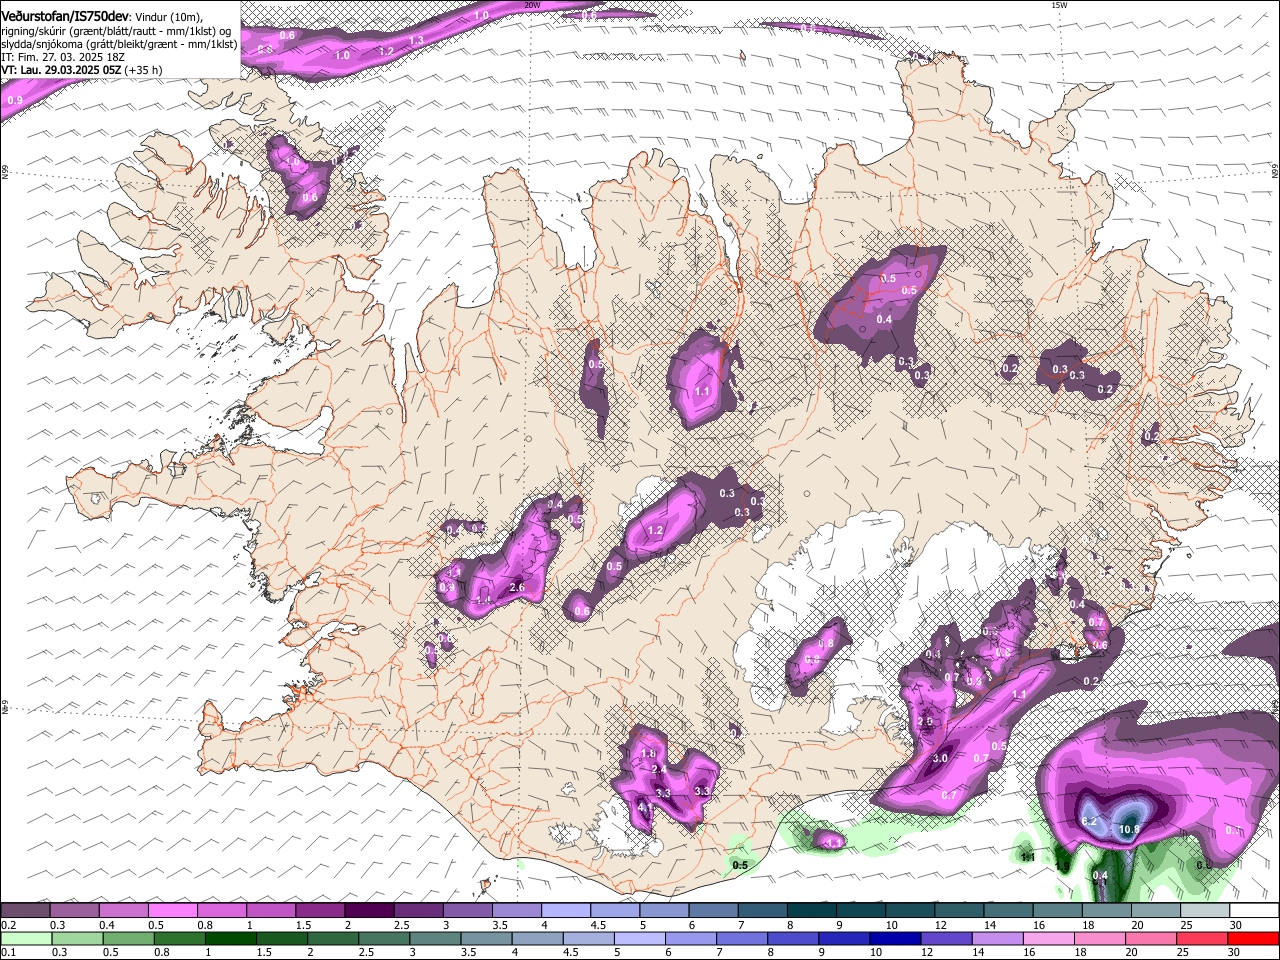1280x960 pixels.
Task: Click the 15W longitude label
Action: [x=1059, y=5]
